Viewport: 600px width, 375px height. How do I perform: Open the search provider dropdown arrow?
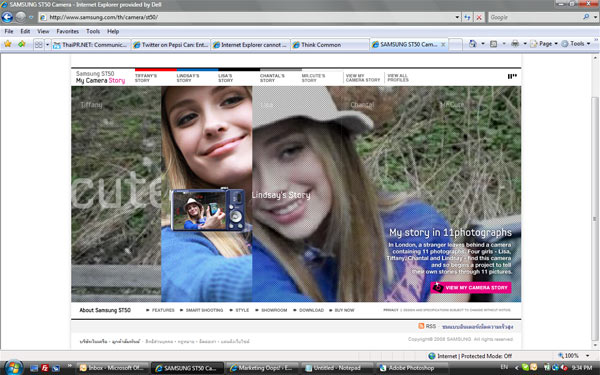pyautogui.click(x=595, y=17)
